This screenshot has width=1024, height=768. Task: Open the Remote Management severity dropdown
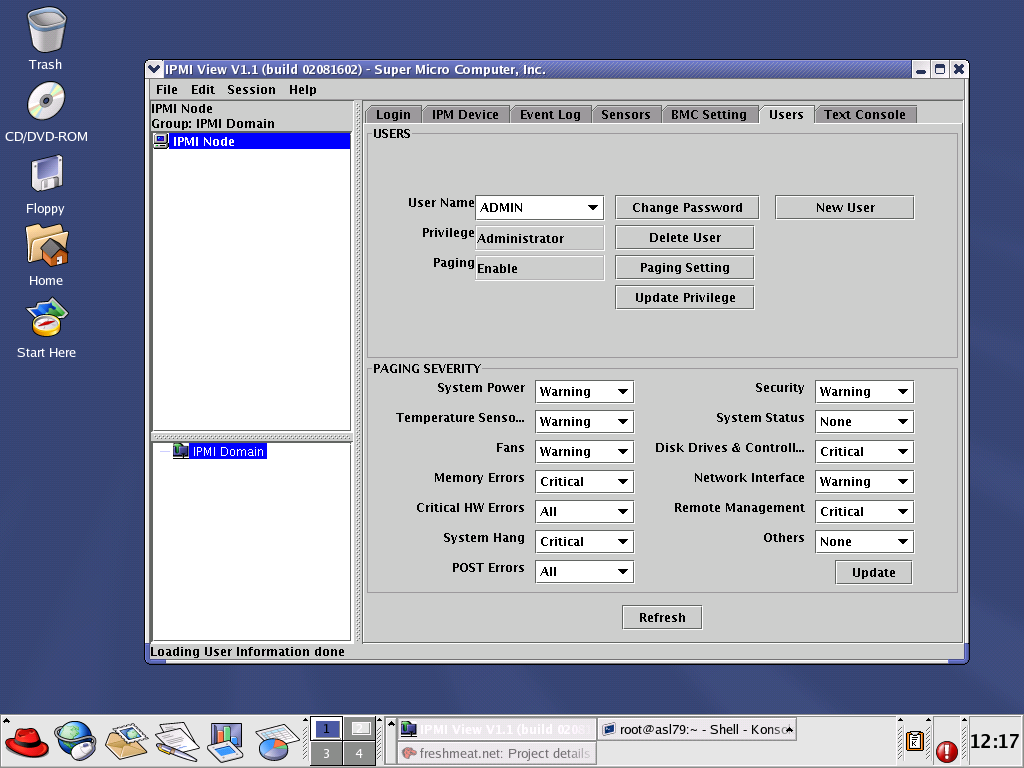coord(864,512)
